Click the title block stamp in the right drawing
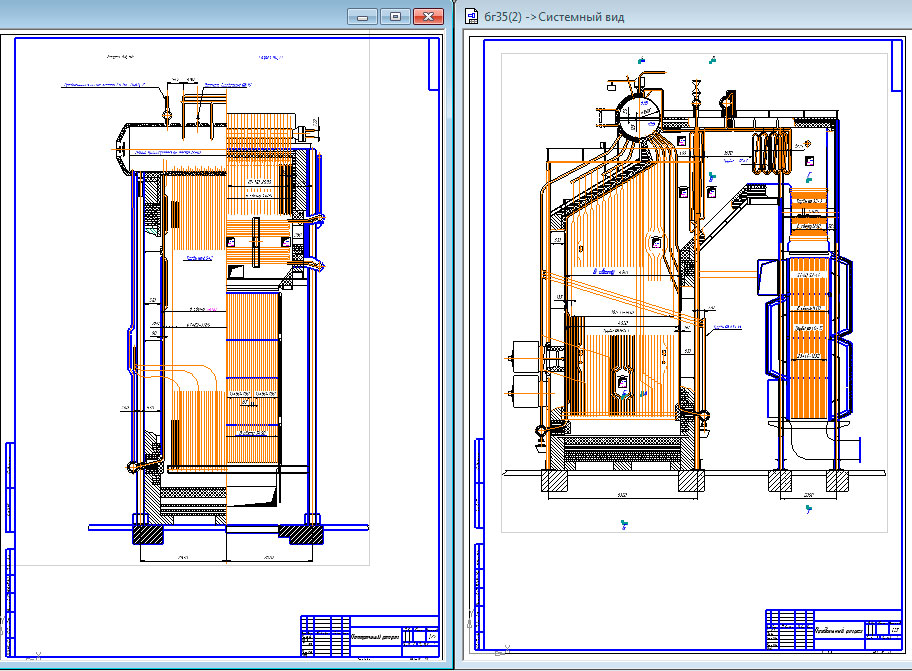 coord(833,630)
